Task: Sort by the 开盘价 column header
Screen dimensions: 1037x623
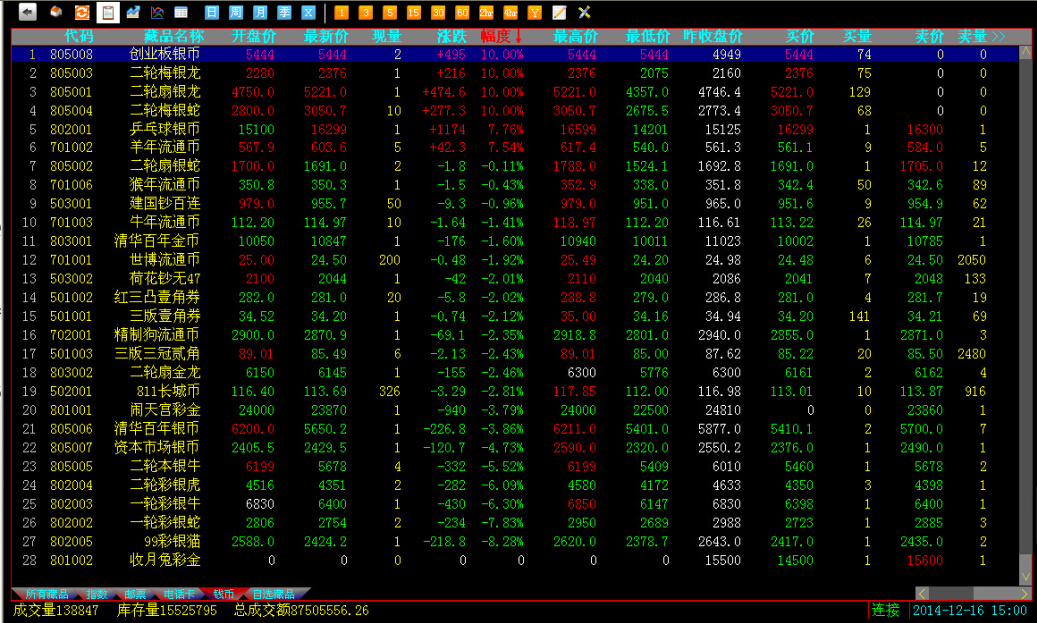Action: coord(253,36)
